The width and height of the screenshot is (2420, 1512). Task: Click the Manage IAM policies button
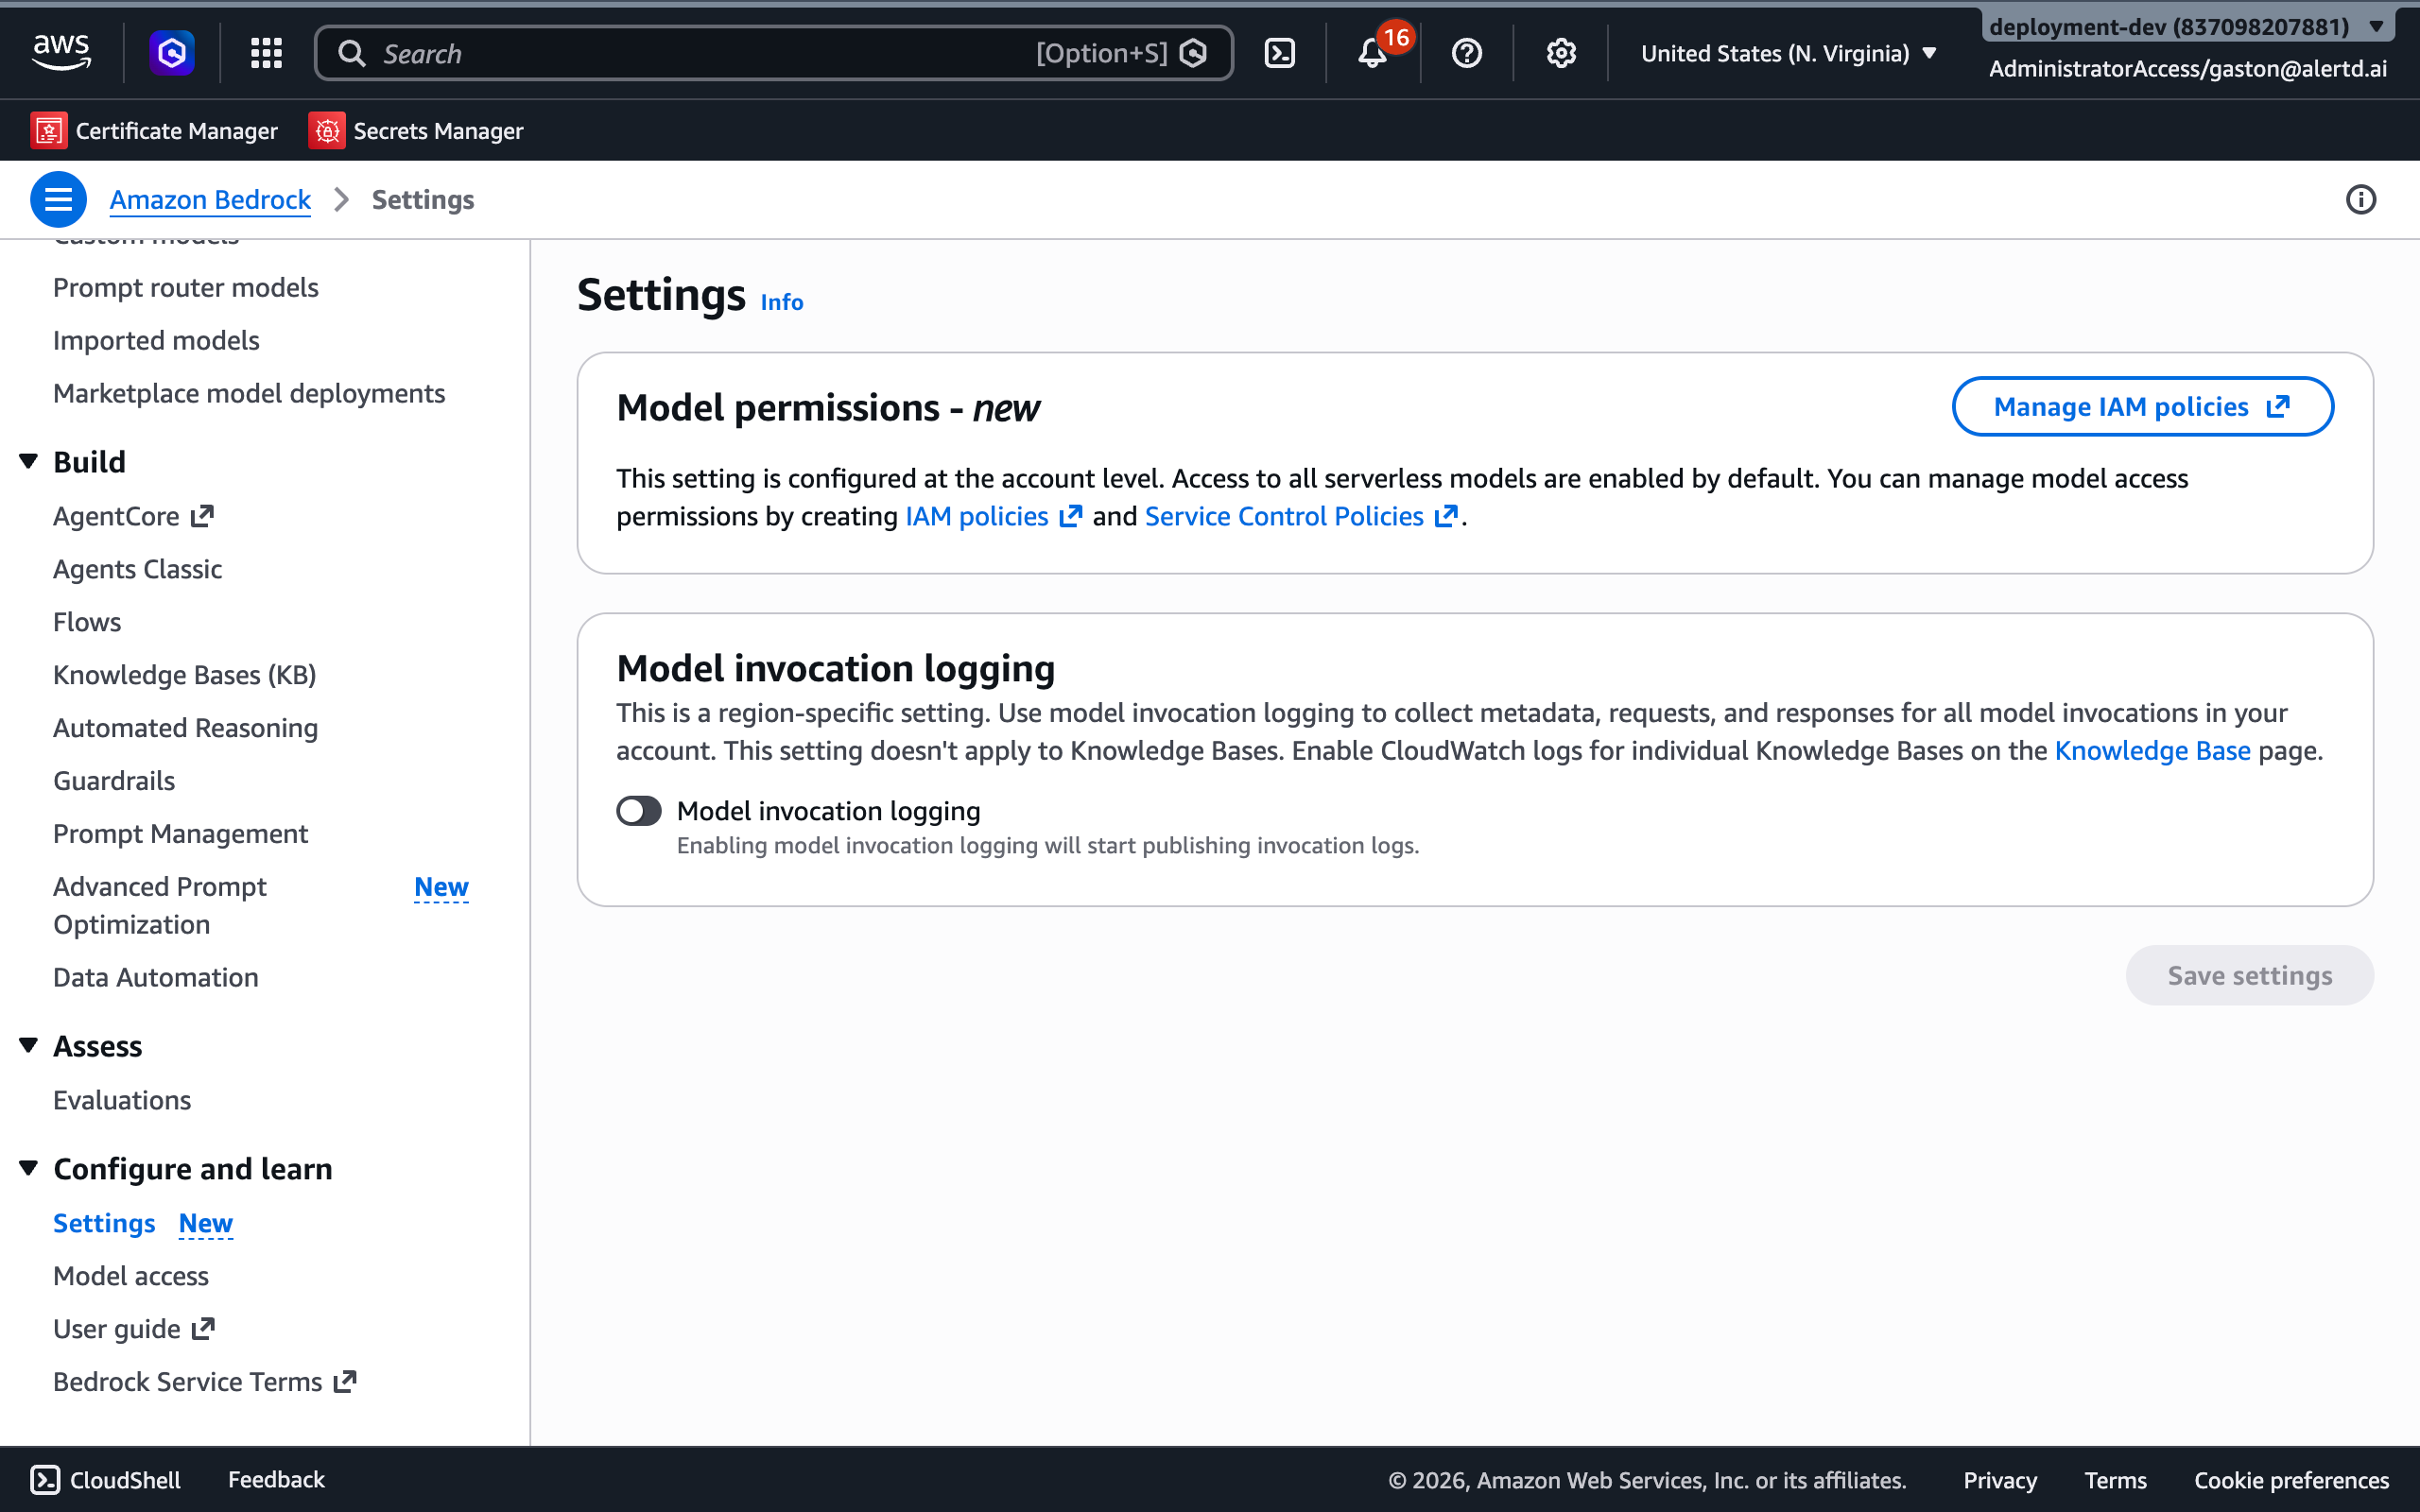click(2142, 407)
